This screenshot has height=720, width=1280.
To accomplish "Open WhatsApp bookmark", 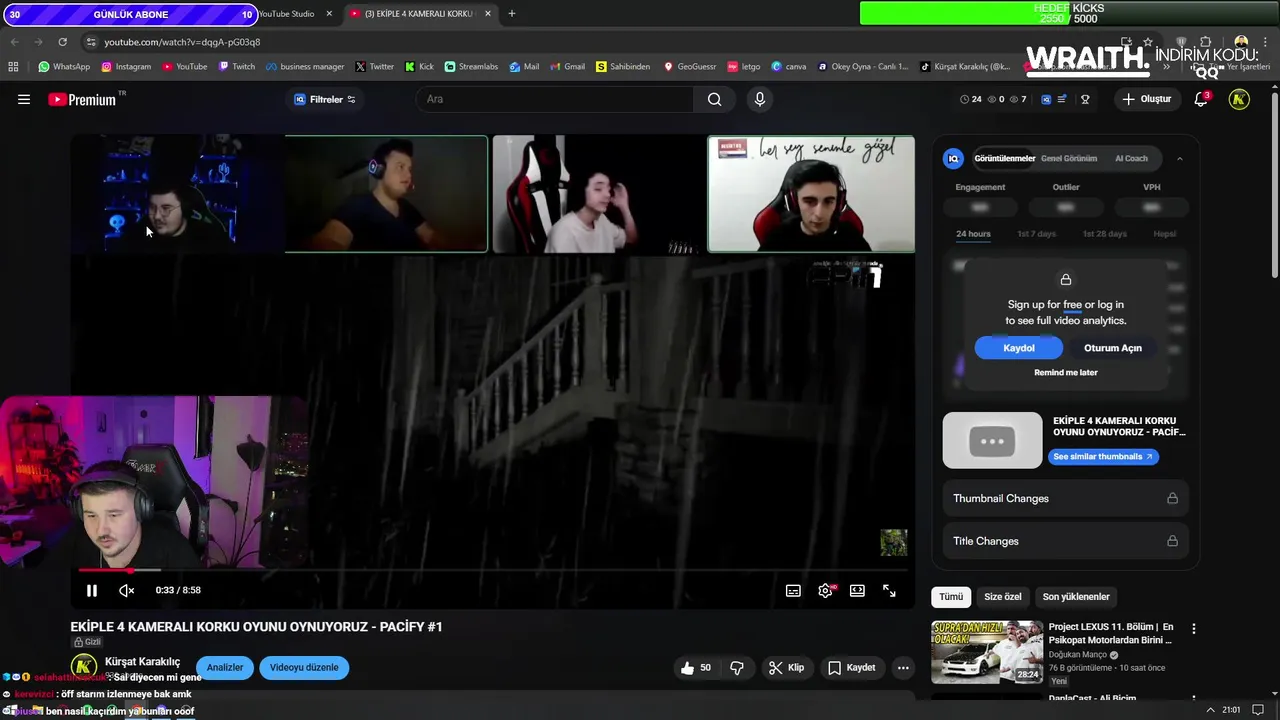I will (x=64, y=67).
